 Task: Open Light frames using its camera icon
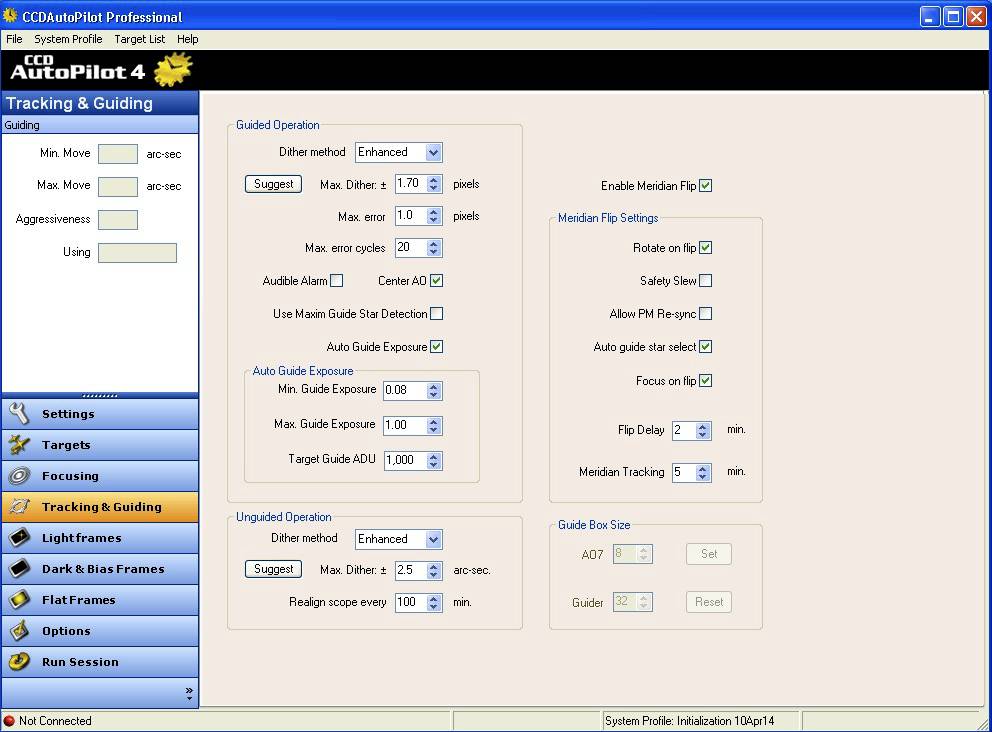[20, 538]
